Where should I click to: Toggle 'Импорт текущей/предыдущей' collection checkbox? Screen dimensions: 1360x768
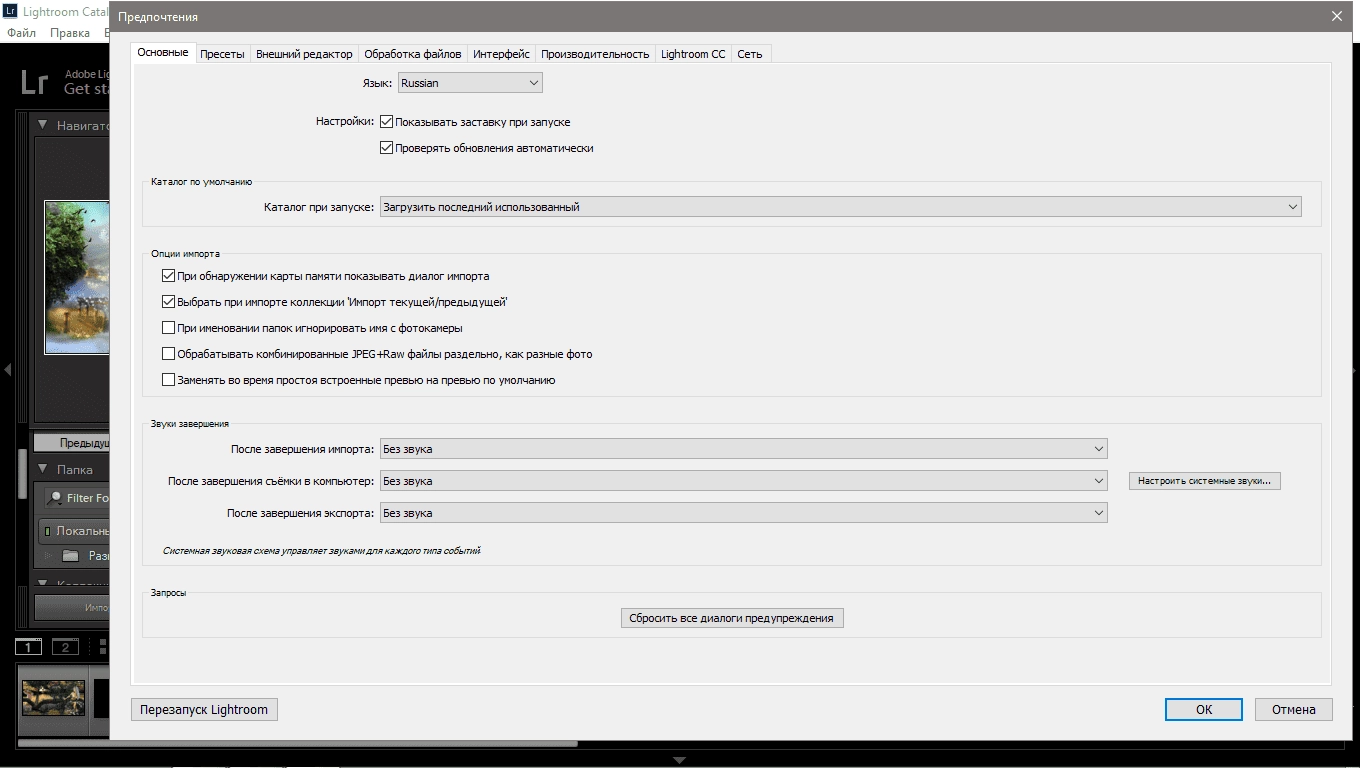tap(168, 302)
